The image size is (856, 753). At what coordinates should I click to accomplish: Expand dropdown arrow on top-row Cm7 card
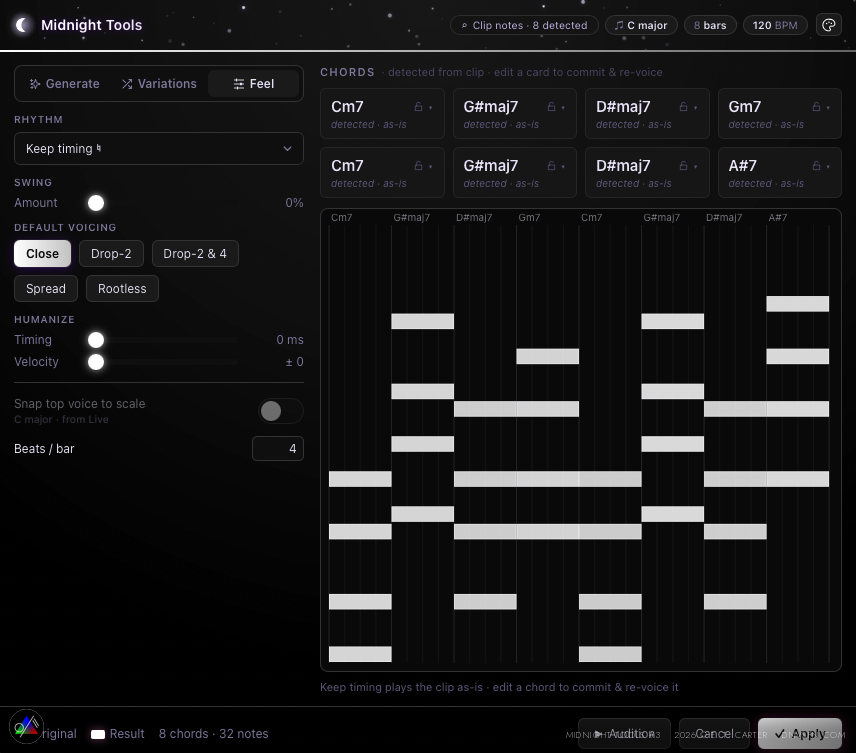[x=431, y=108]
